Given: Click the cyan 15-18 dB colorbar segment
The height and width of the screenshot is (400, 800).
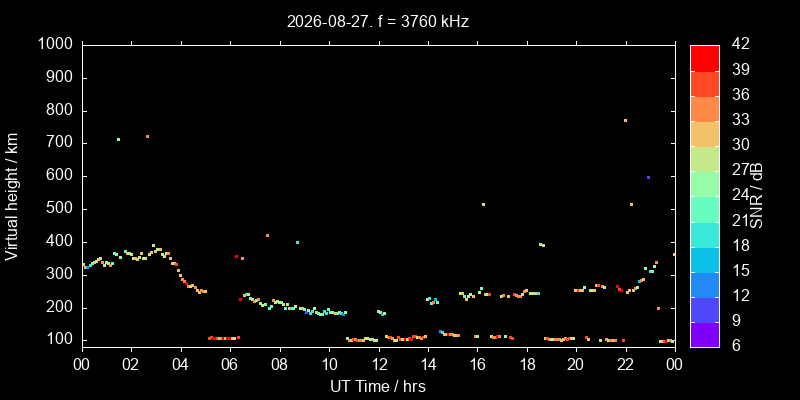Looking at the screenshot, I should [x=705, y=259].
